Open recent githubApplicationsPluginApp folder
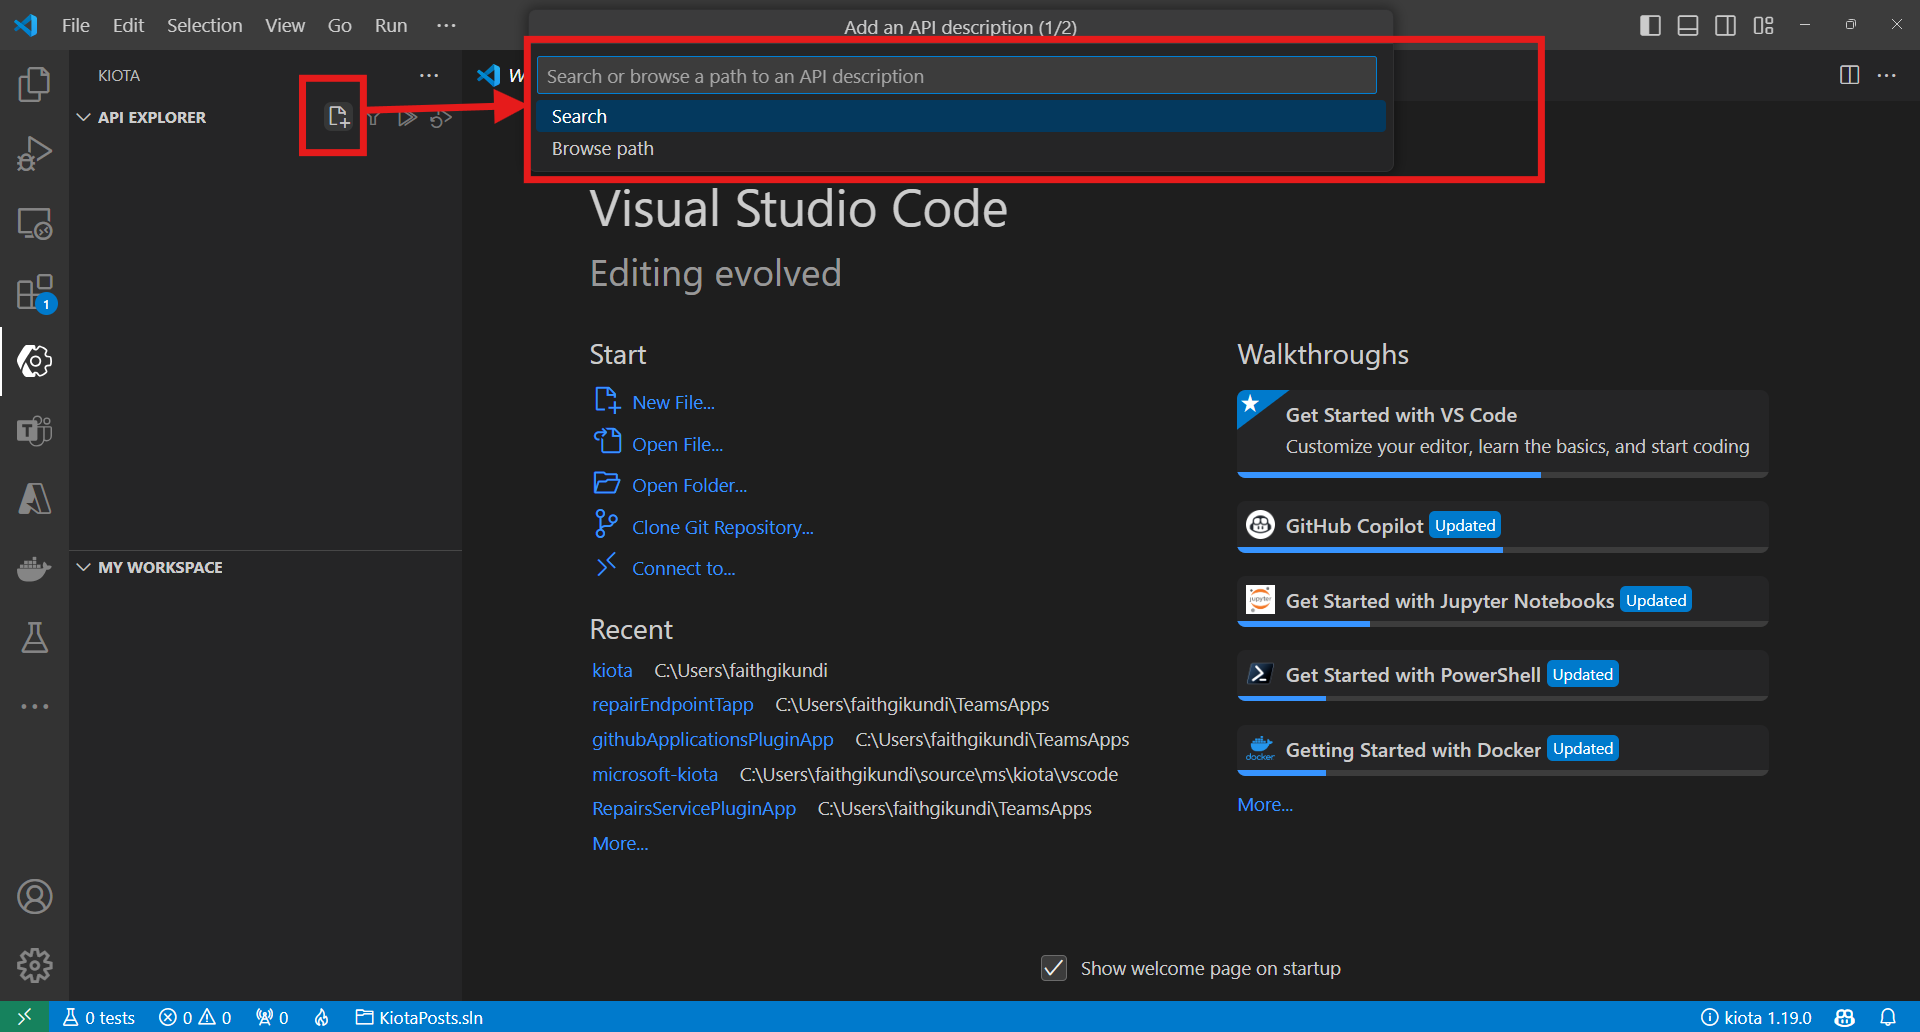The height and width of the screenshot is (1032, 1920). 712,739
